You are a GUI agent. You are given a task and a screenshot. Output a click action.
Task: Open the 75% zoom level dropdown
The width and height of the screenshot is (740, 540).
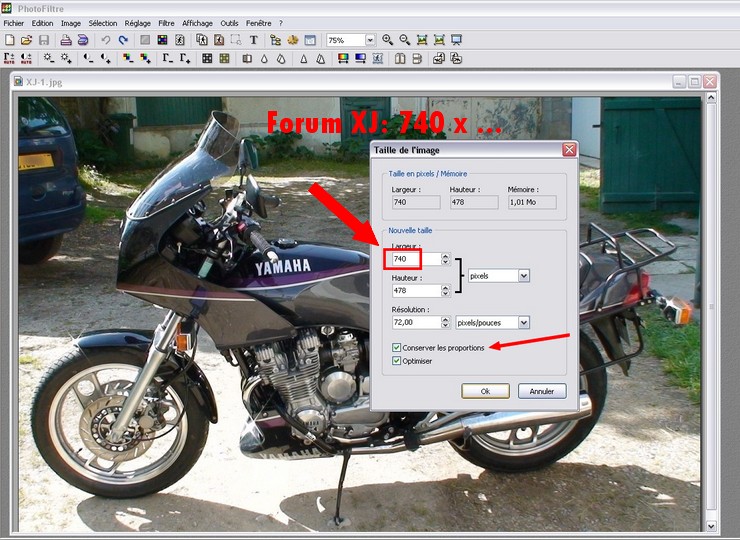[x=370, y=41]
